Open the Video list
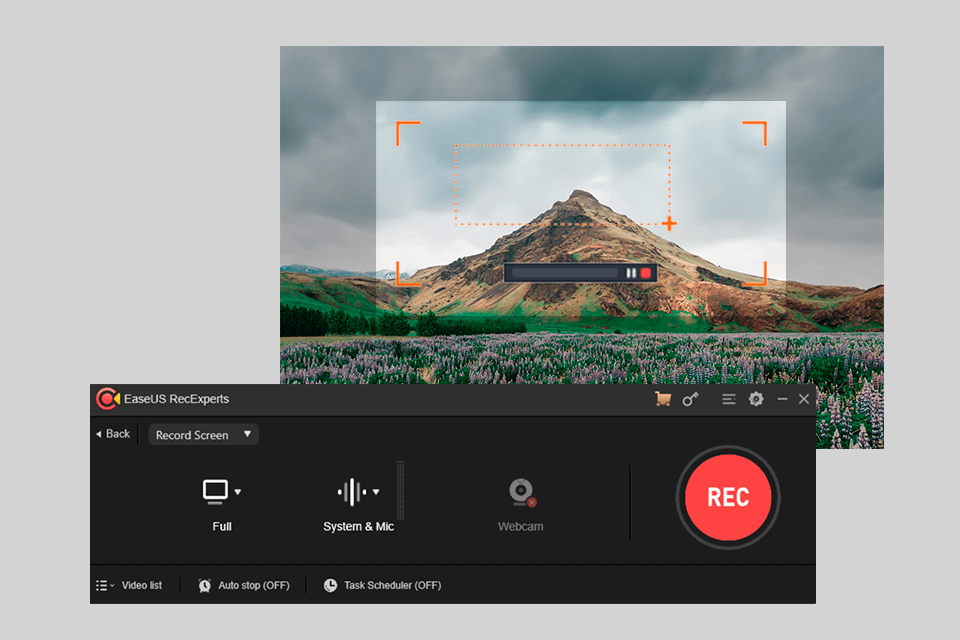Viewport: 960px width, 640px height. pos(133,585)
